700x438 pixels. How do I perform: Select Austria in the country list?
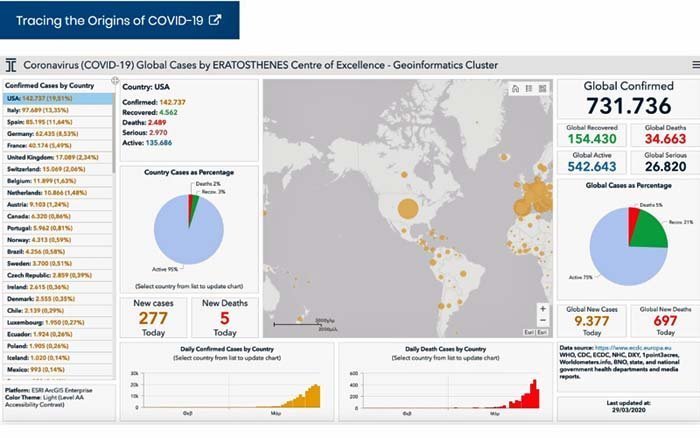(58, 204)
